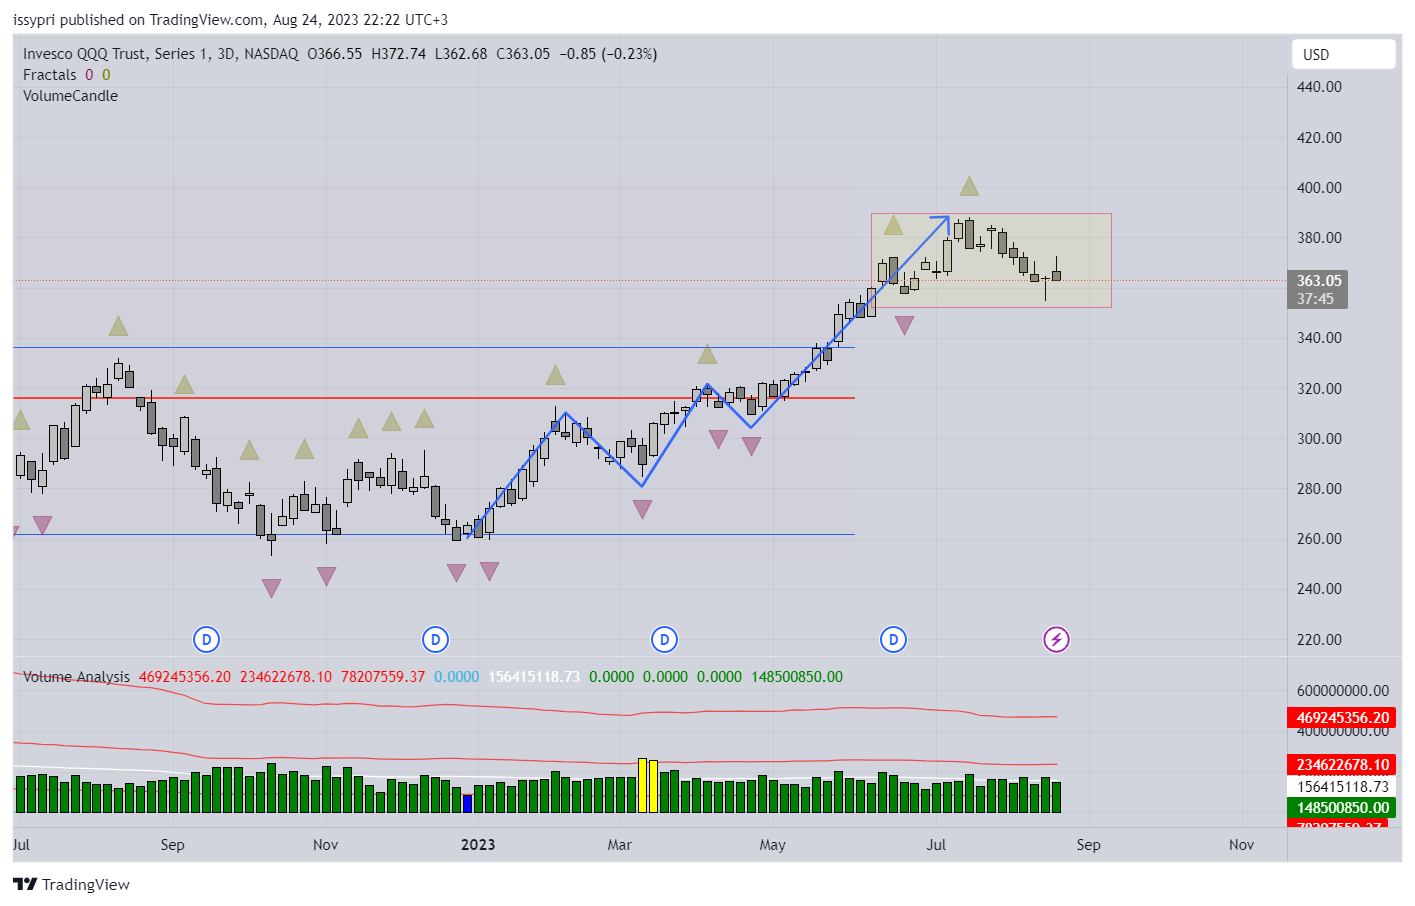Screen dimensions: 1415x906
Task: Click the bar countdown timer 37:45
Action: click(1315, 299)
